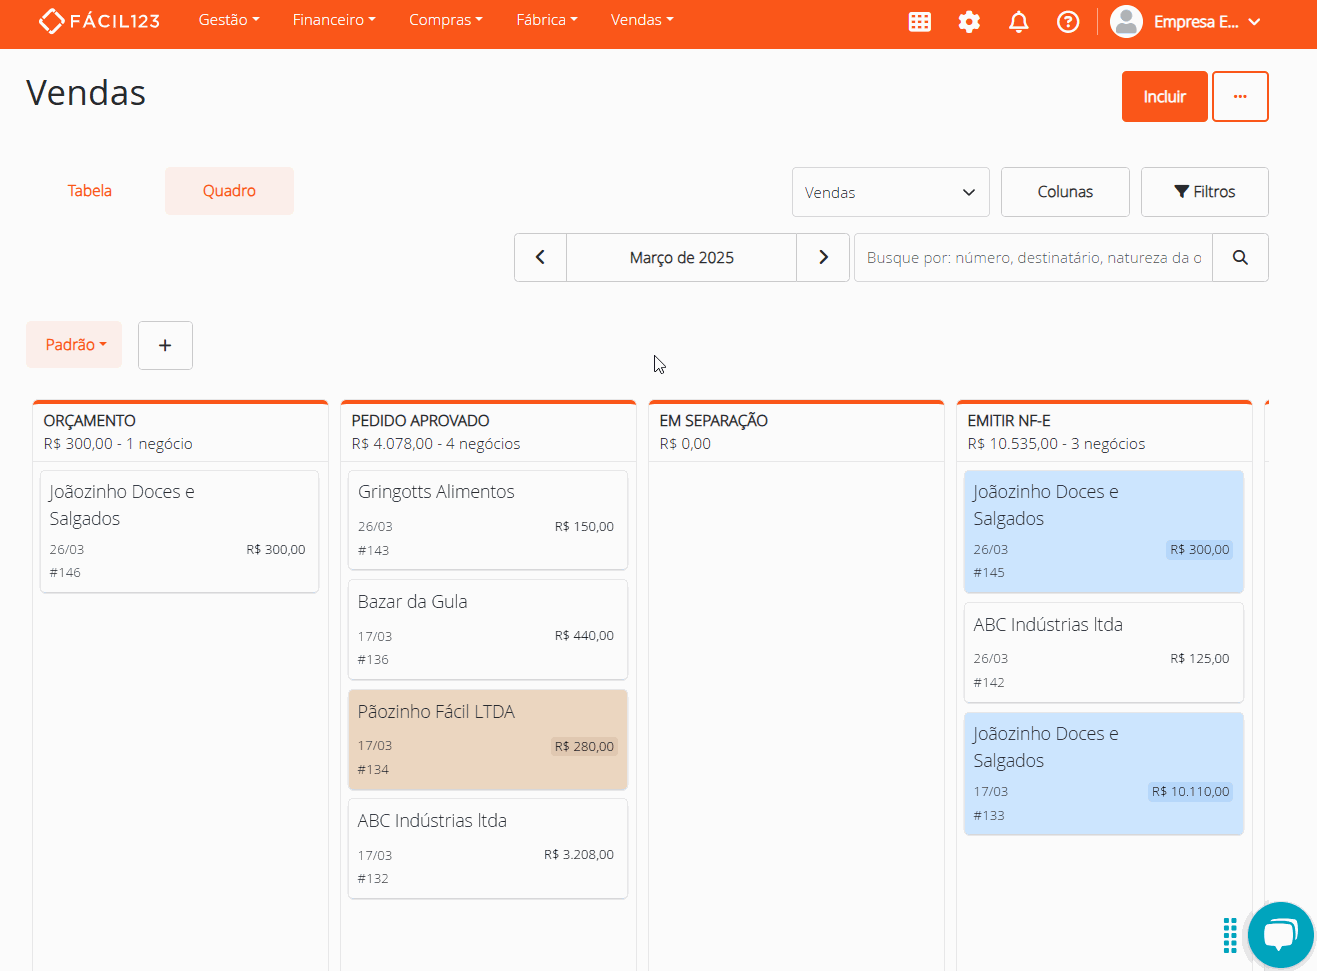
Task: Open the Financeiro menu
Action: click(334, 20)
